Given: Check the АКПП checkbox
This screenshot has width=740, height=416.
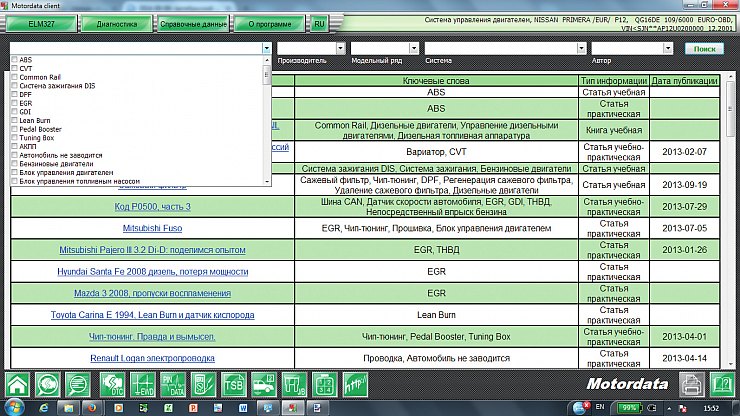Looking at the screenshot, I should point(15,146).
